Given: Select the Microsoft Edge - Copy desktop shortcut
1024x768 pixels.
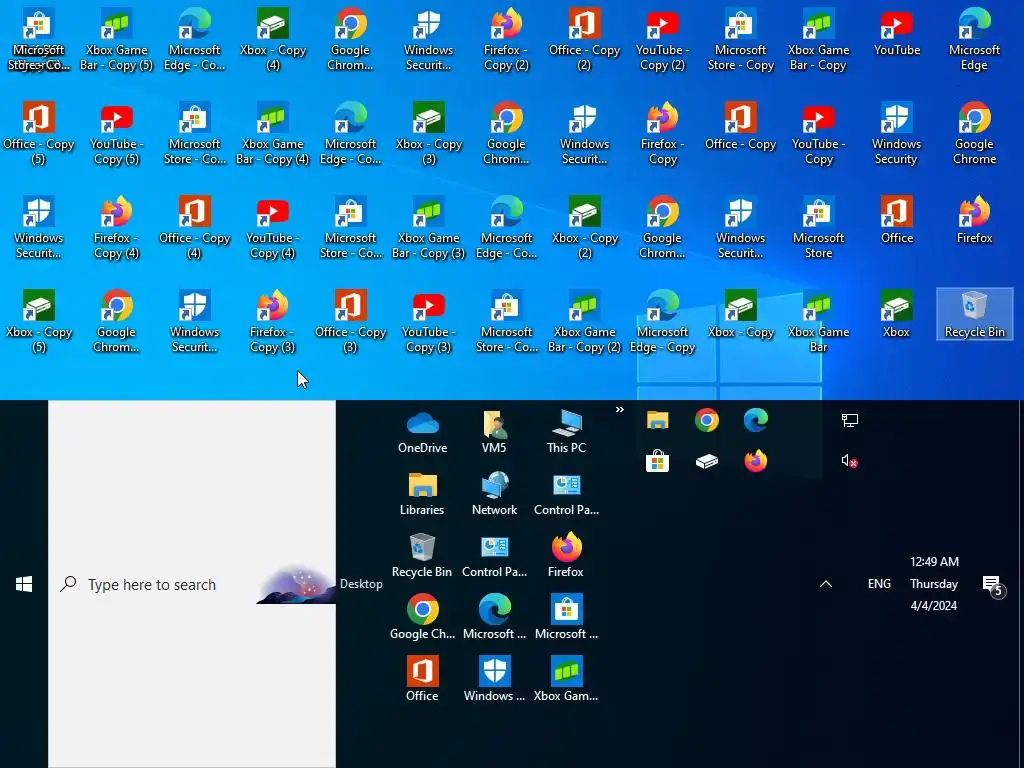Looking at the screenshot, I should tap(662, 323).
